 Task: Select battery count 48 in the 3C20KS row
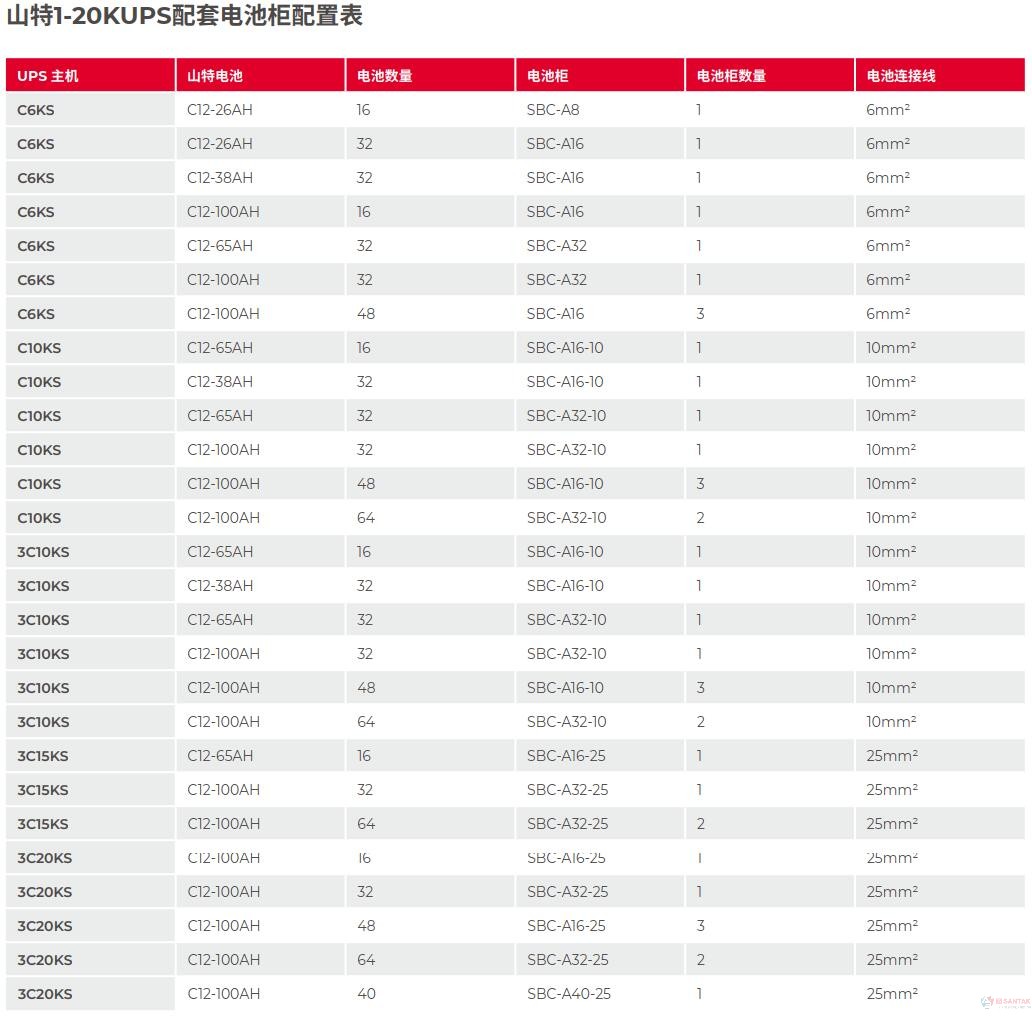[x=365, y=926]
